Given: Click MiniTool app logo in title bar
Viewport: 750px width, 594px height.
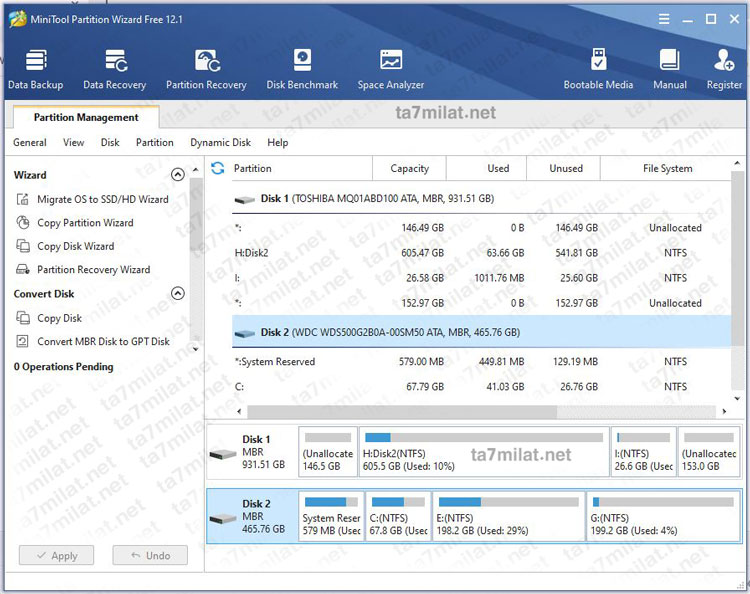Looking at the screenshot, I should point(18,19).
